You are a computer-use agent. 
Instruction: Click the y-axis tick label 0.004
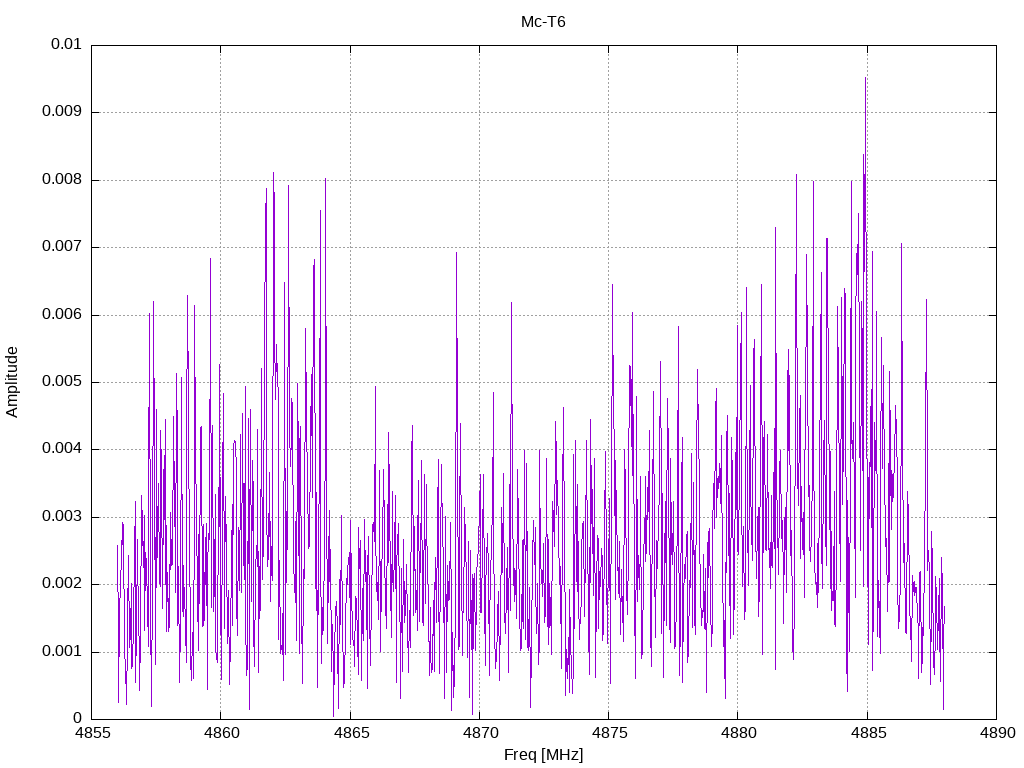pyautogui.click(x=62, y=449)
